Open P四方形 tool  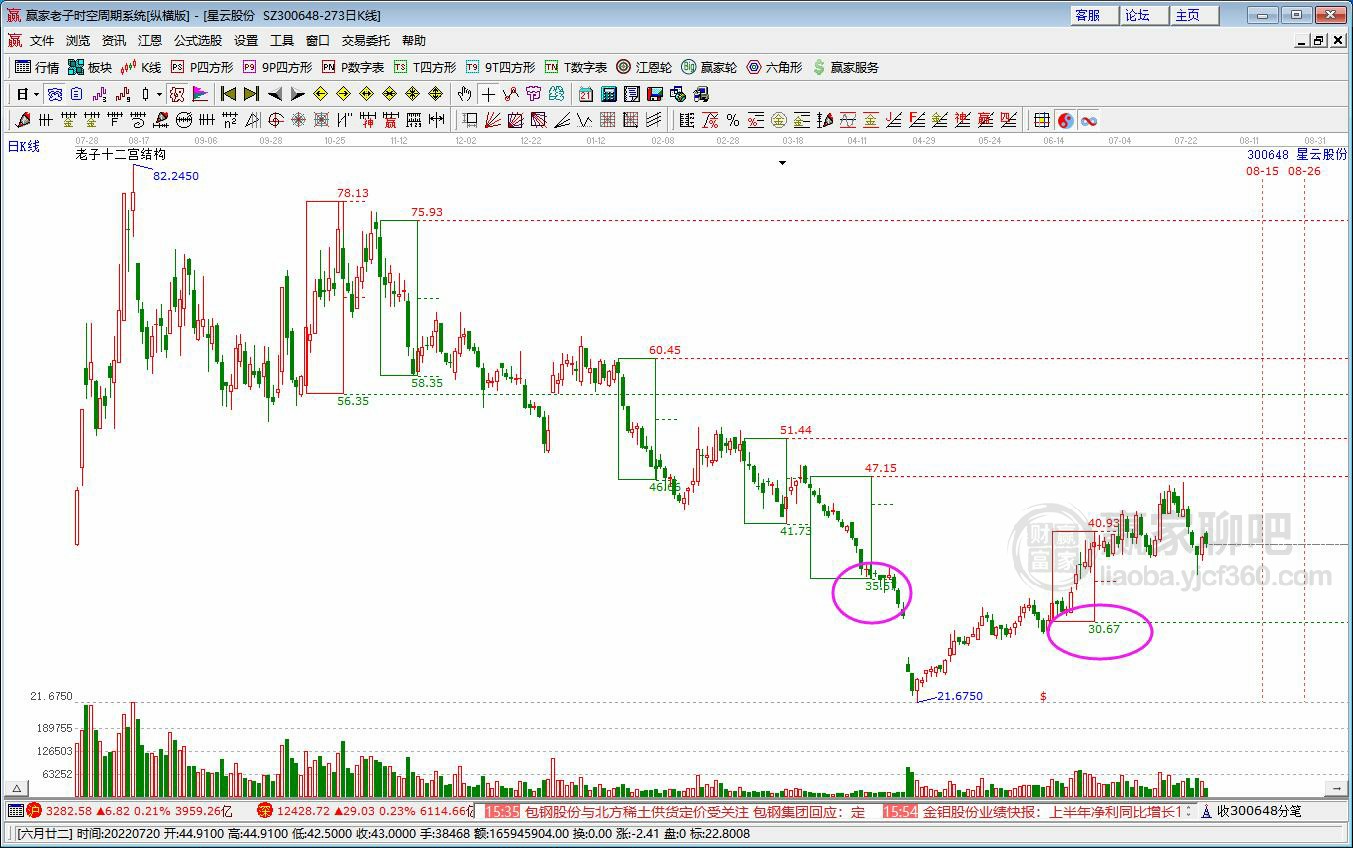(x=201, y=67)
